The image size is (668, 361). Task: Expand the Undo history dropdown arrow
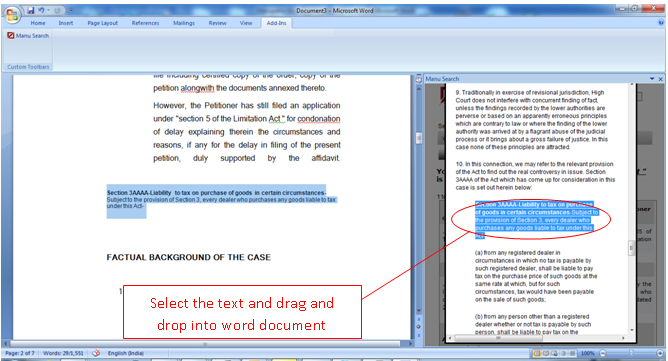click(x=48, y=10)
